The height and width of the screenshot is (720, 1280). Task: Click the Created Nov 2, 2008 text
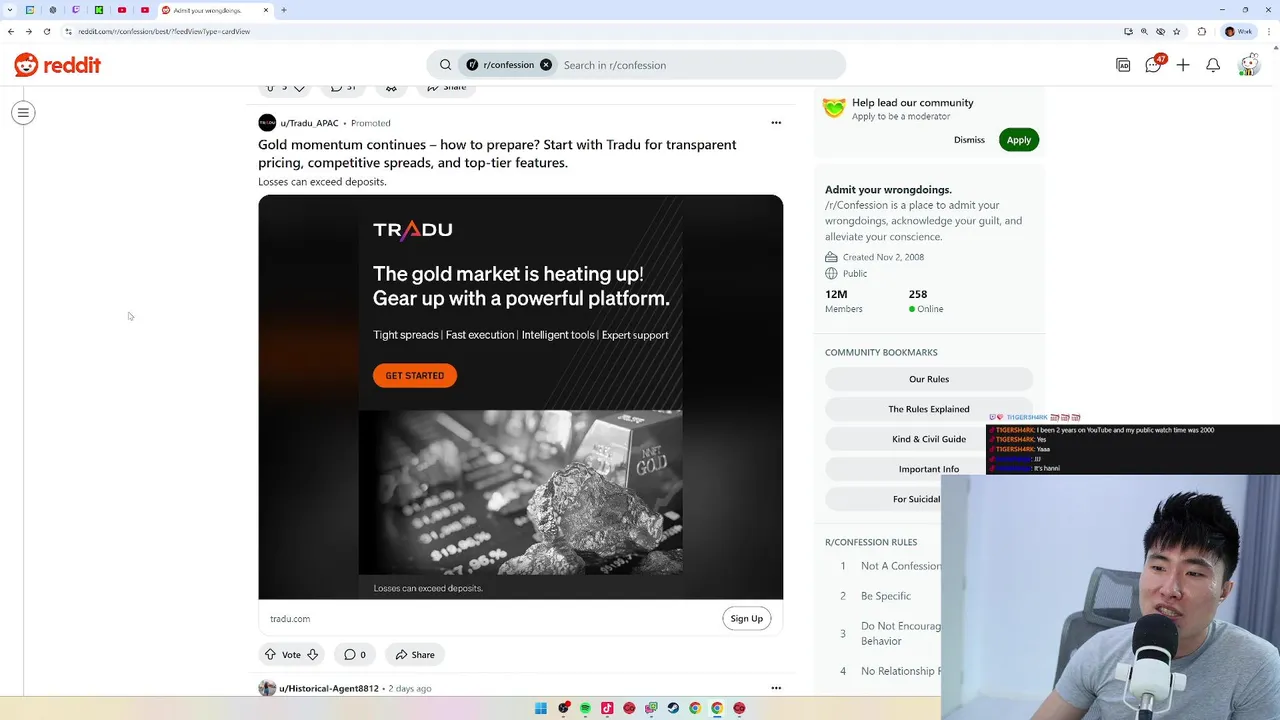(883, 257)
